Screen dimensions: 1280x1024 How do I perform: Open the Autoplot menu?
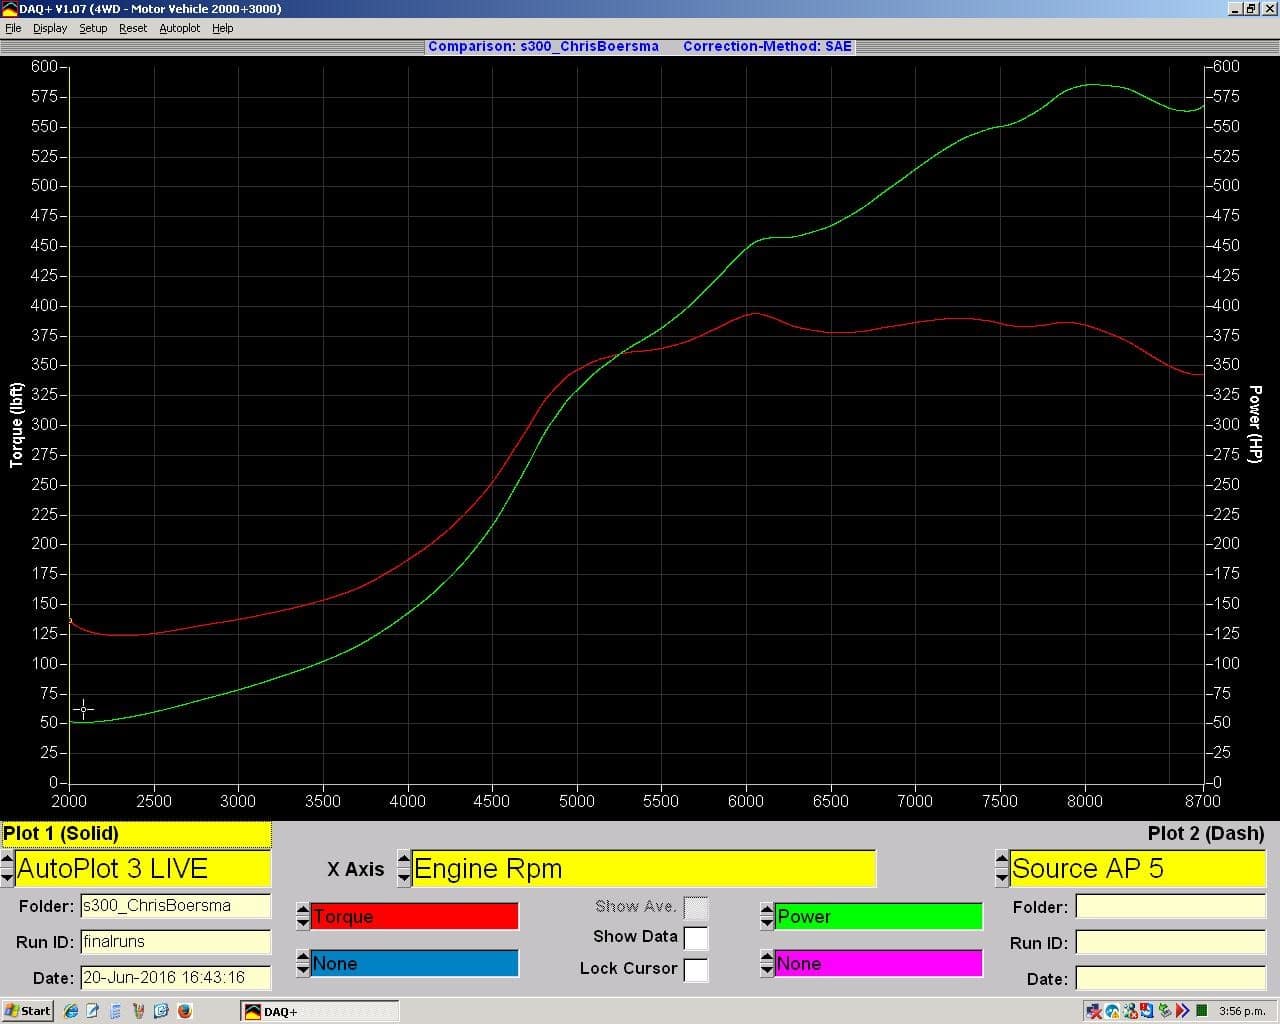tap(179, 28)
